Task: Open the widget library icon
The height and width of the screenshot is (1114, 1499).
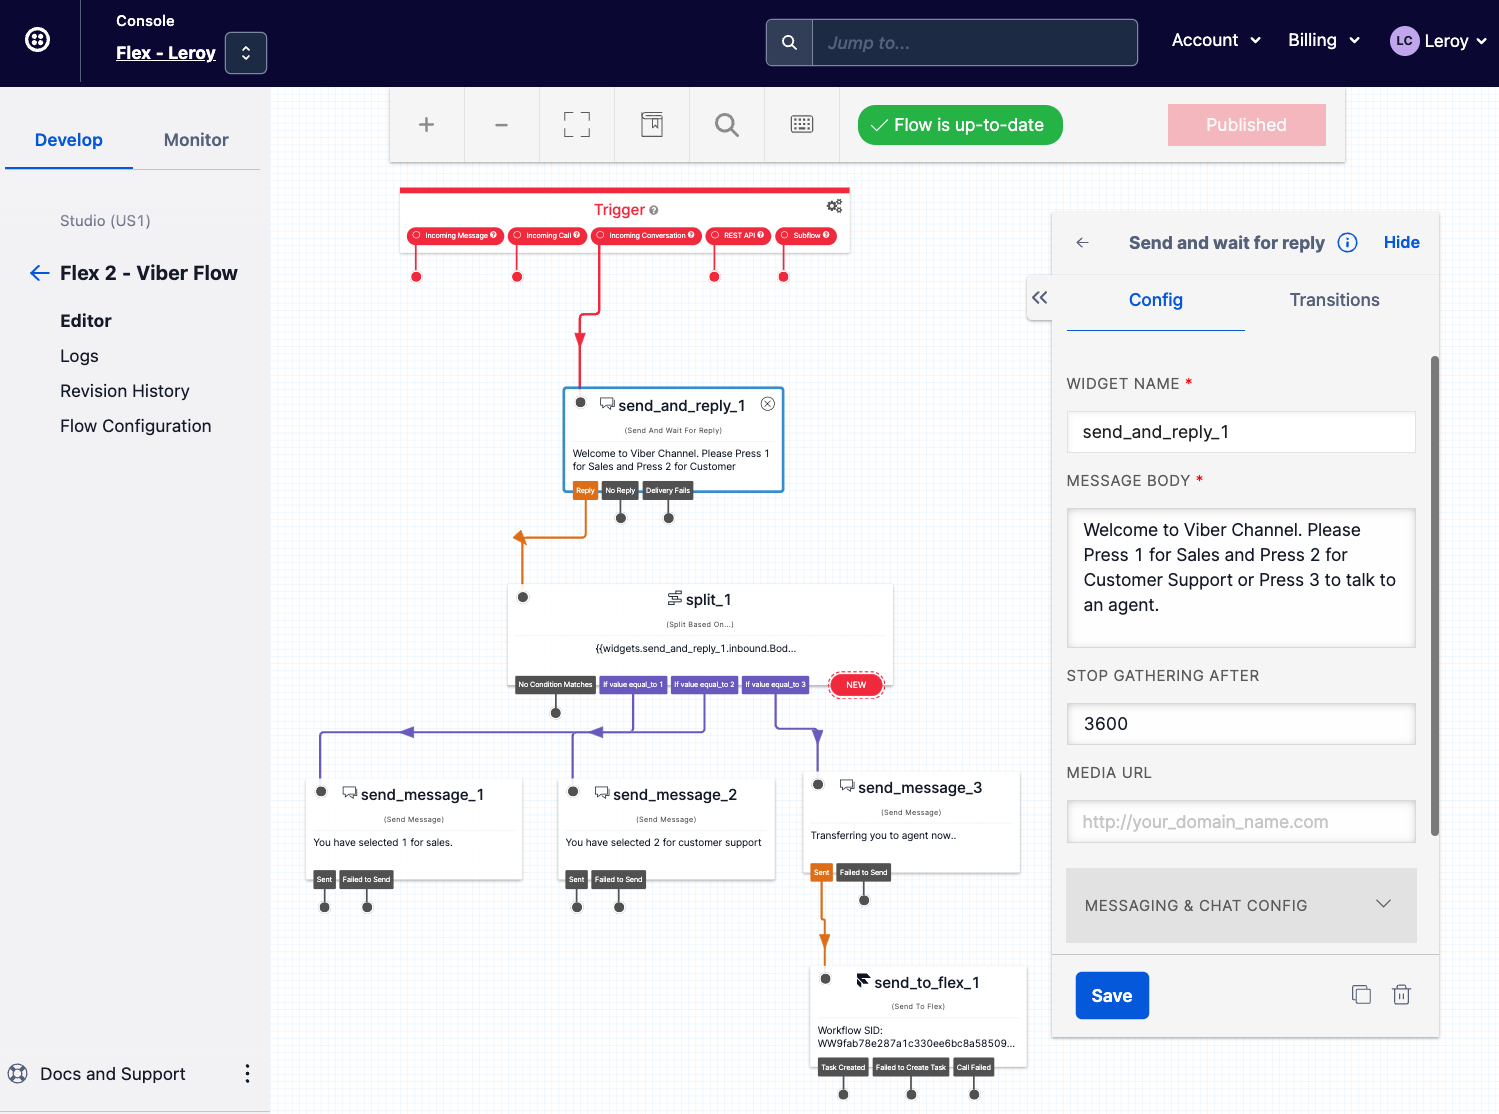Action: click(652, 125)
